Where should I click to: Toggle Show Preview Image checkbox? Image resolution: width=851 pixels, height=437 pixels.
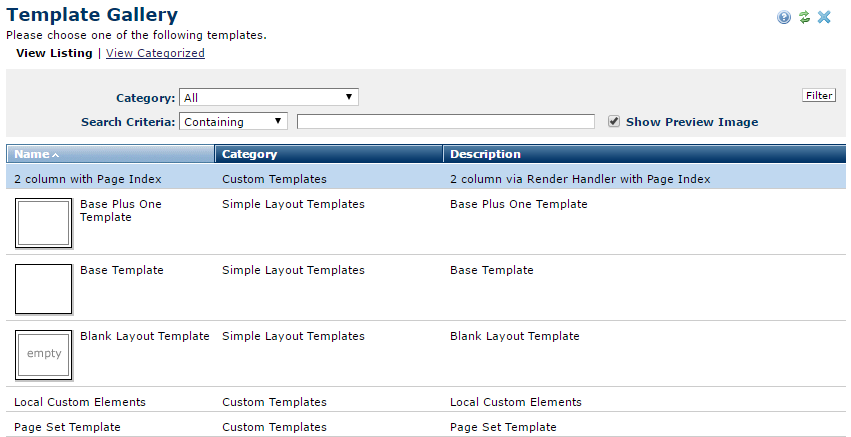(615, 122)
